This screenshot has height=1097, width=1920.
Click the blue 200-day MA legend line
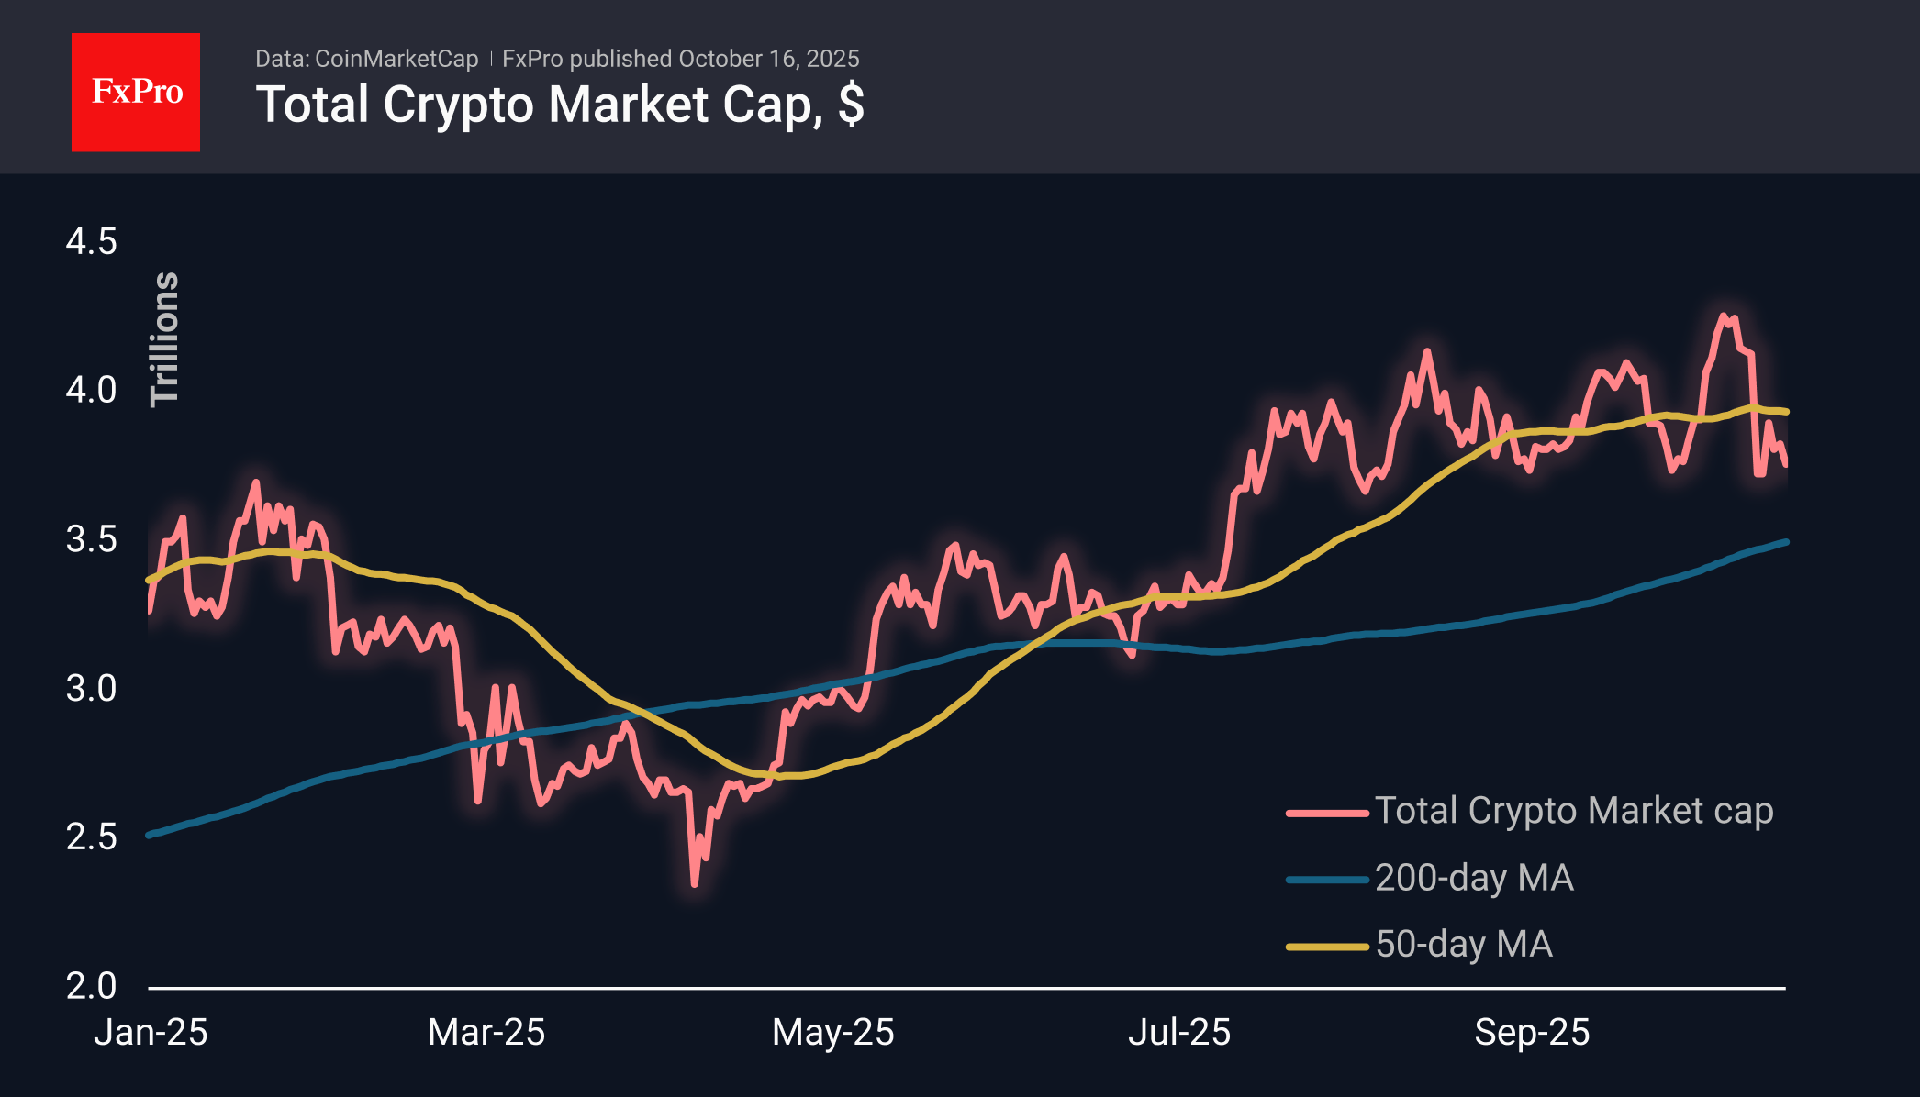pos(1326,880)
